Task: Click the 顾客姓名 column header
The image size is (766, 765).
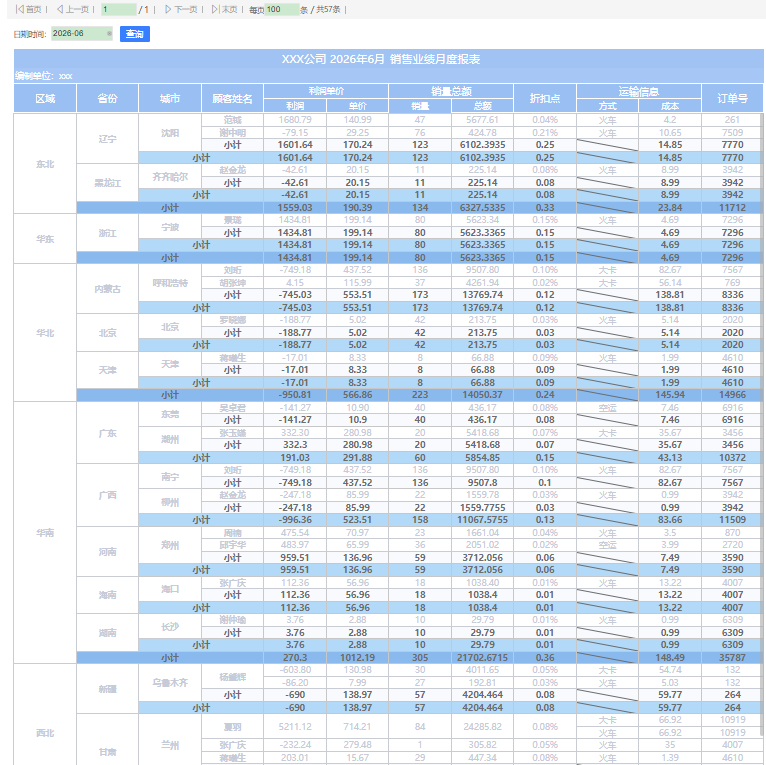Action: click(x=233, y=98)
